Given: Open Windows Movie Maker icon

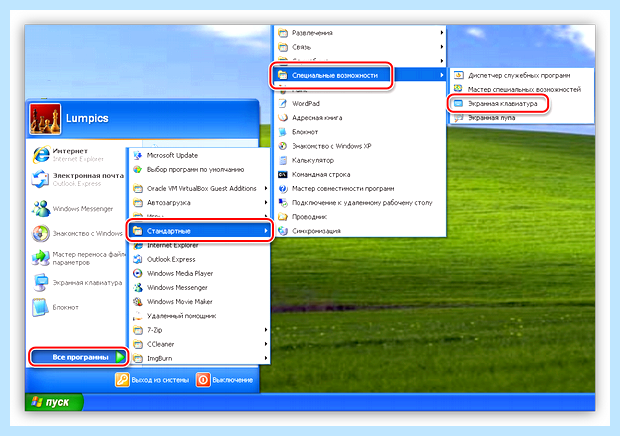Looking at the screenshot, I should 138,302.
